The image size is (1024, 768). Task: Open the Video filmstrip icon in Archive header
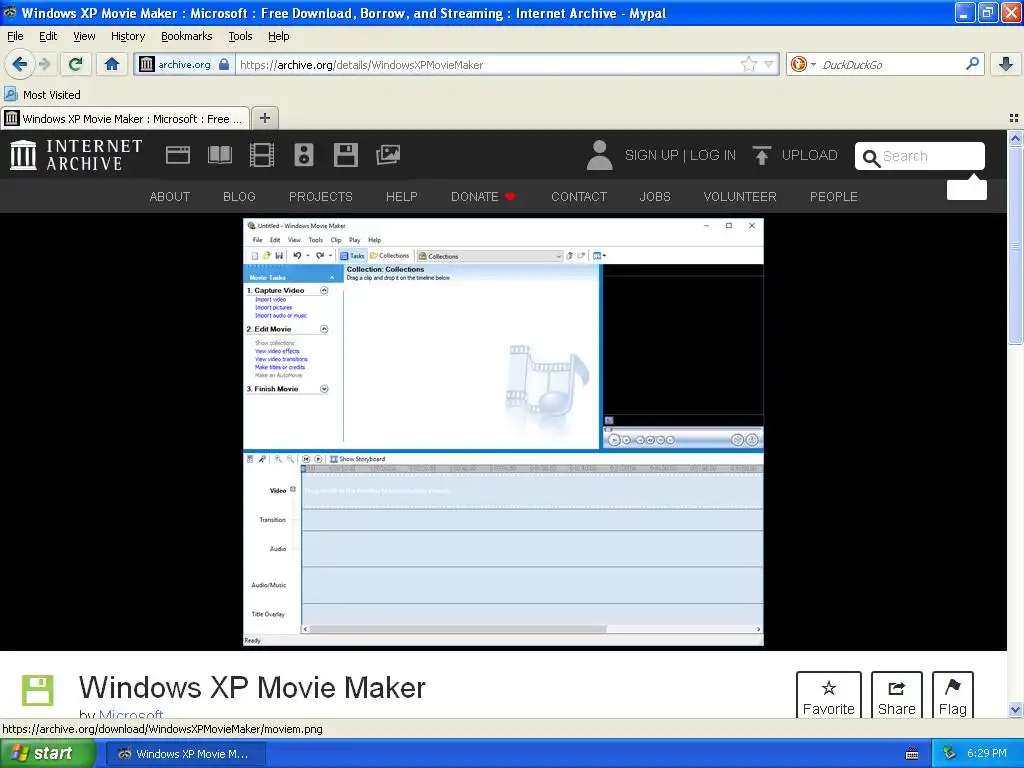click(262, 155)
